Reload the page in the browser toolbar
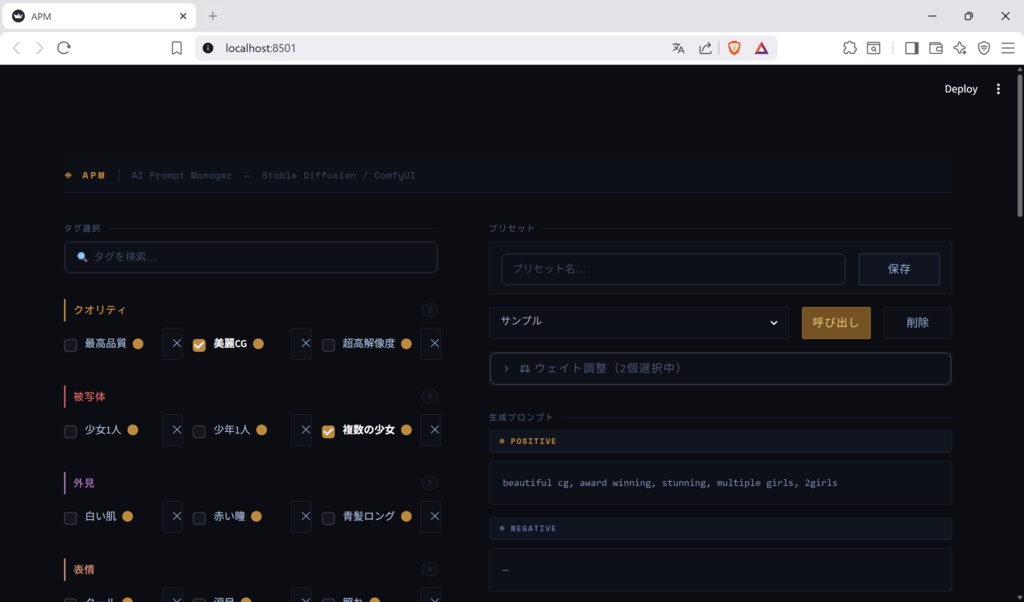Viewport: 1024px width, 602px height. (63, 48)
